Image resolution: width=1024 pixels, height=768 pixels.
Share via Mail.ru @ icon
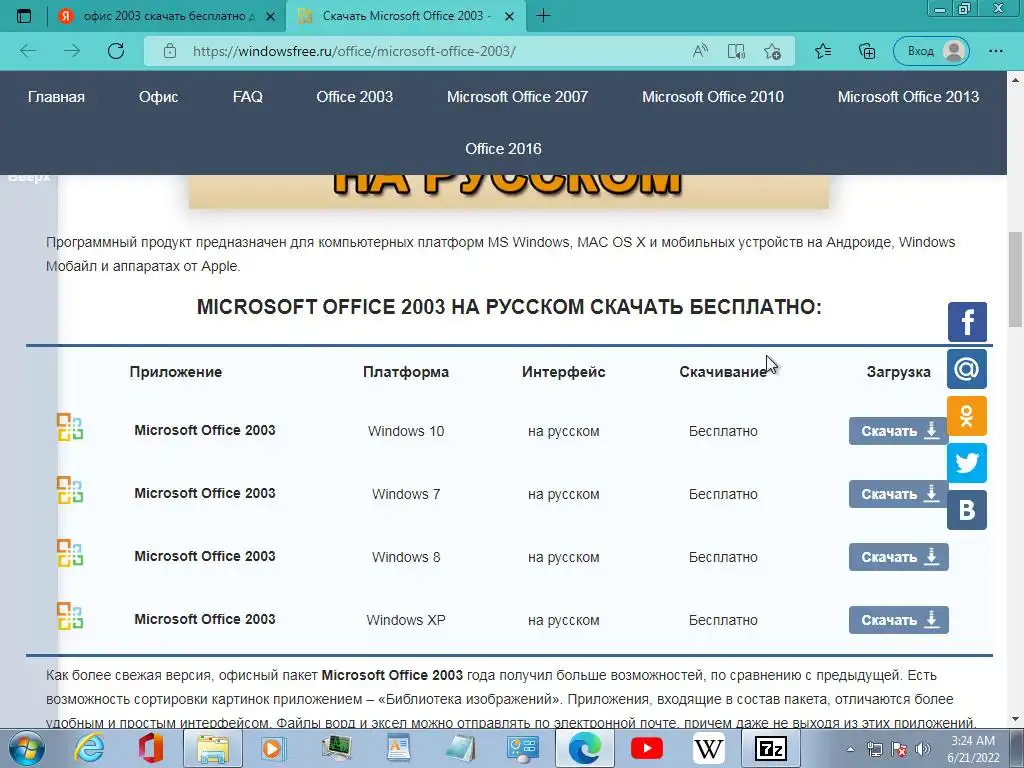pos(967,369)
